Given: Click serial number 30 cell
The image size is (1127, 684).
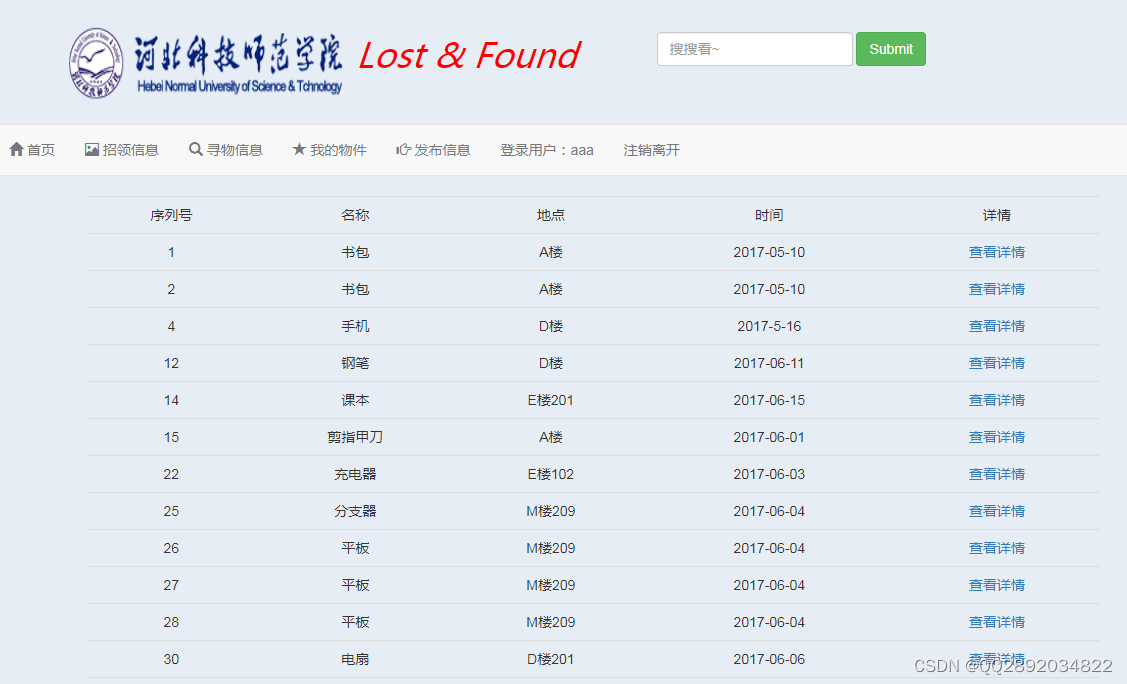Looking at the screenshot, I should pos(171,659).
